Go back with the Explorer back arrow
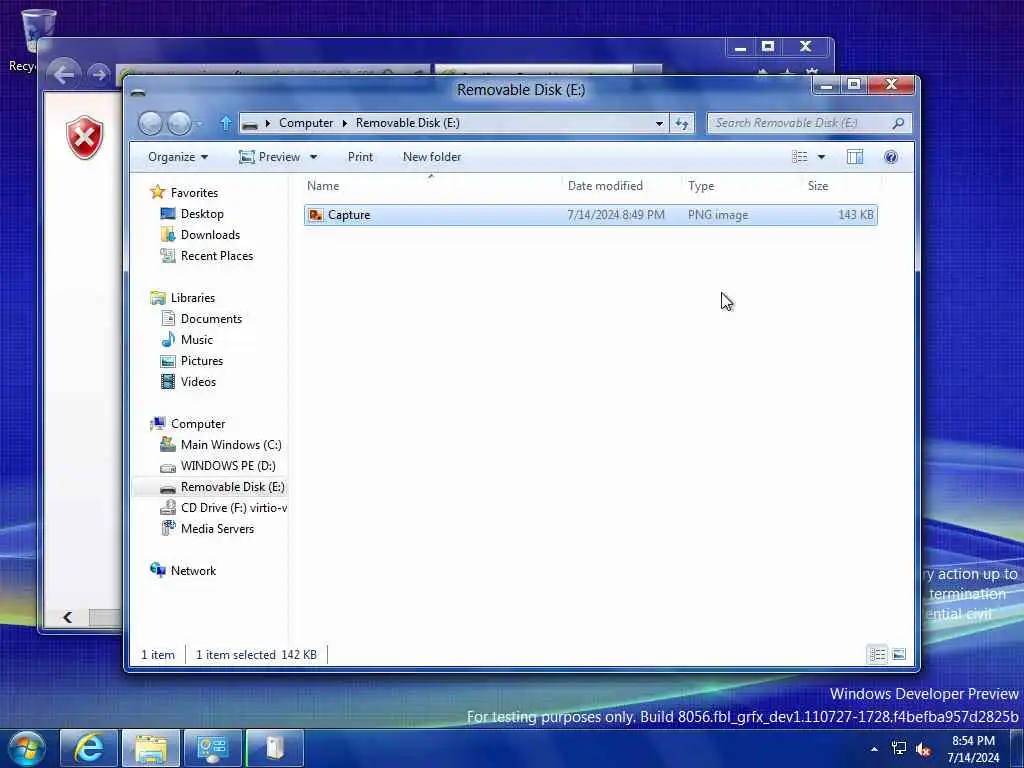 150,123
